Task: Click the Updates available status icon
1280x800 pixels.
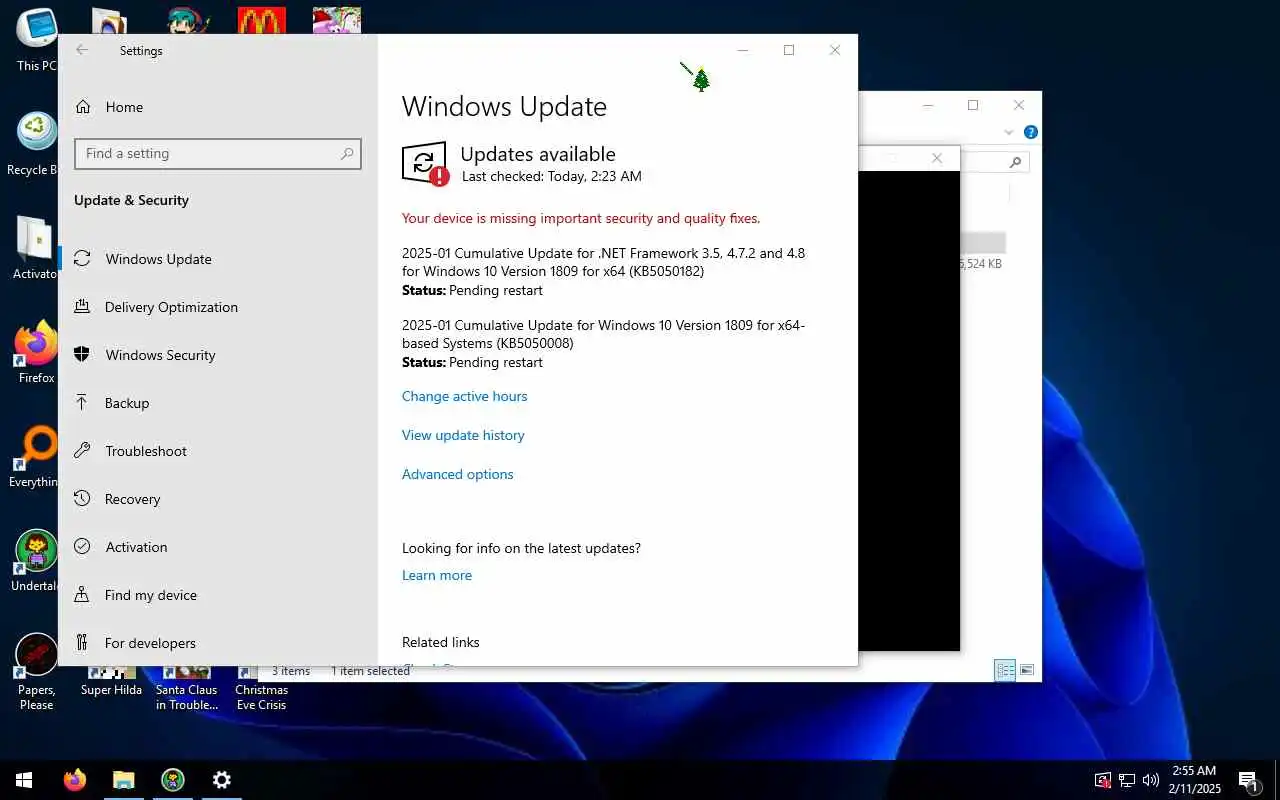Action: tap(425, 164)
